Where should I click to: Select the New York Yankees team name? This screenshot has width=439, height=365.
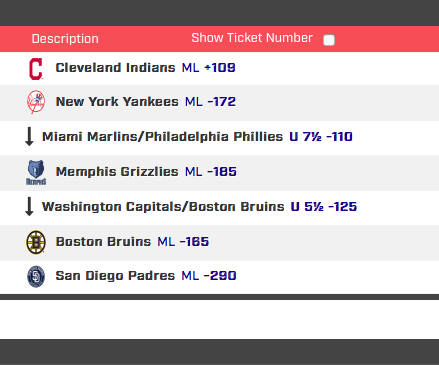pos(117,101)
